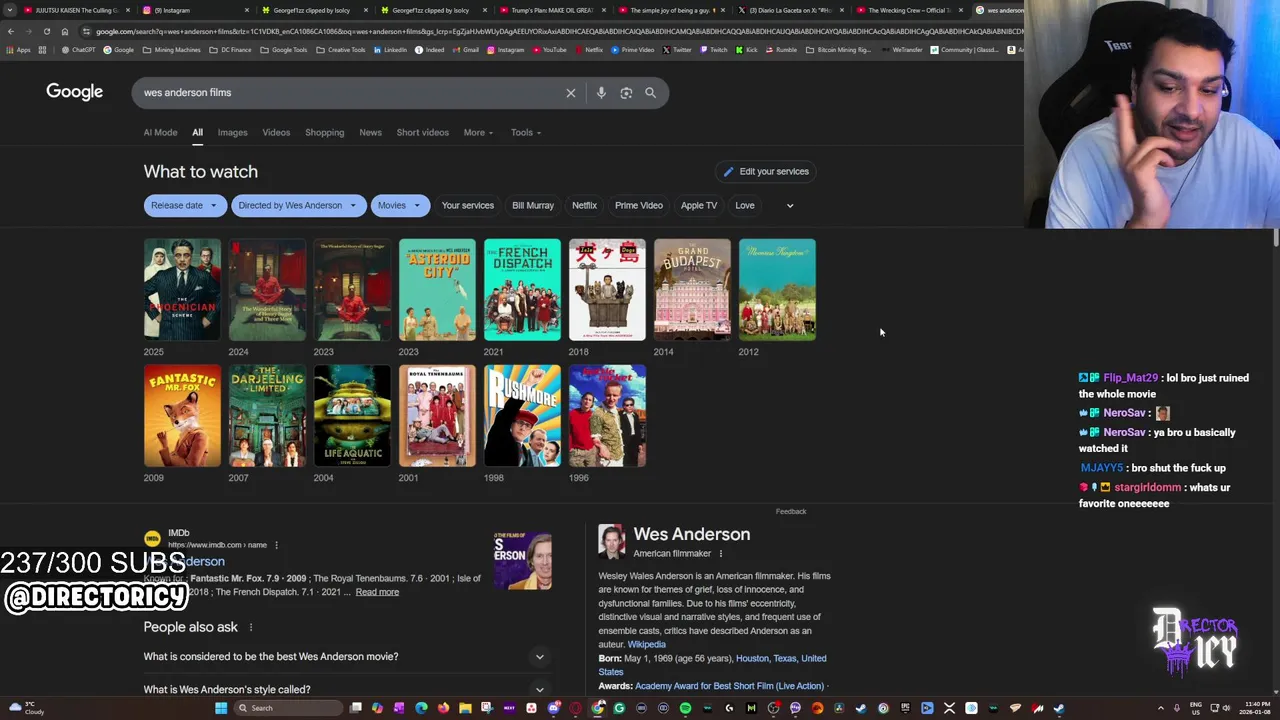Switch to the Trump's Plan browser tab

(552, 10)
